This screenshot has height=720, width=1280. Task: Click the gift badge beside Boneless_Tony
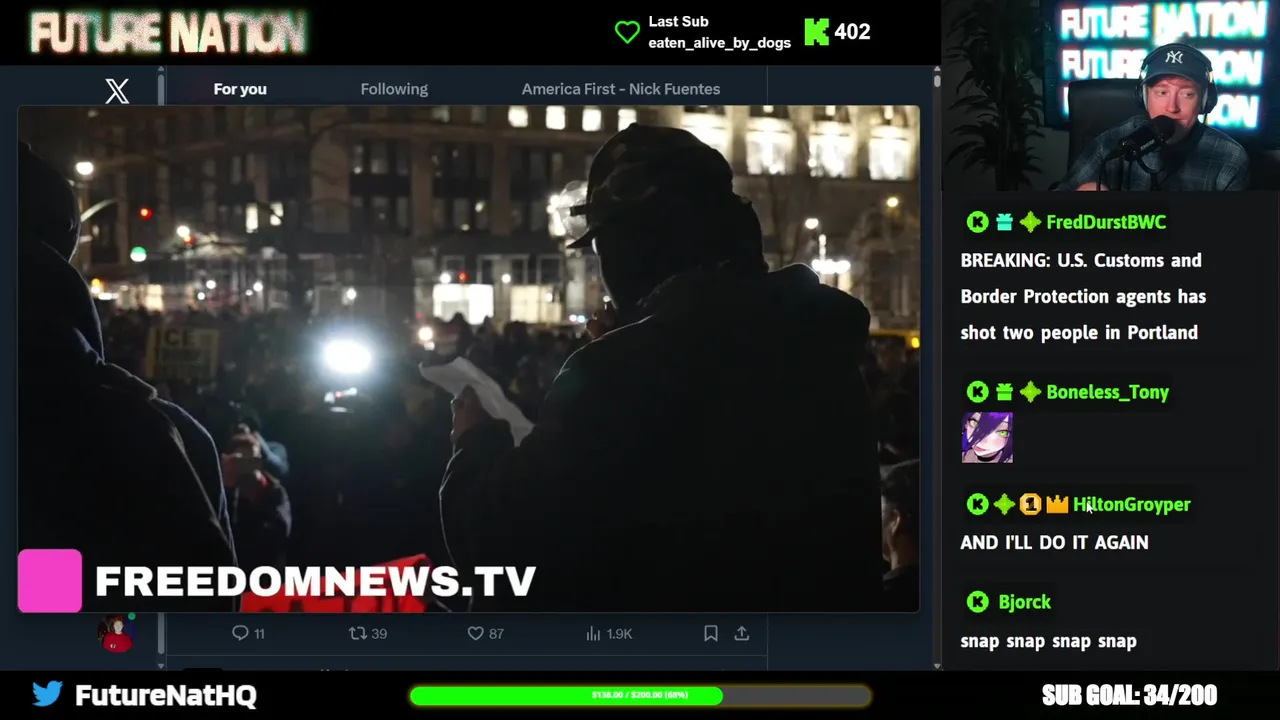coord(1004,392)
